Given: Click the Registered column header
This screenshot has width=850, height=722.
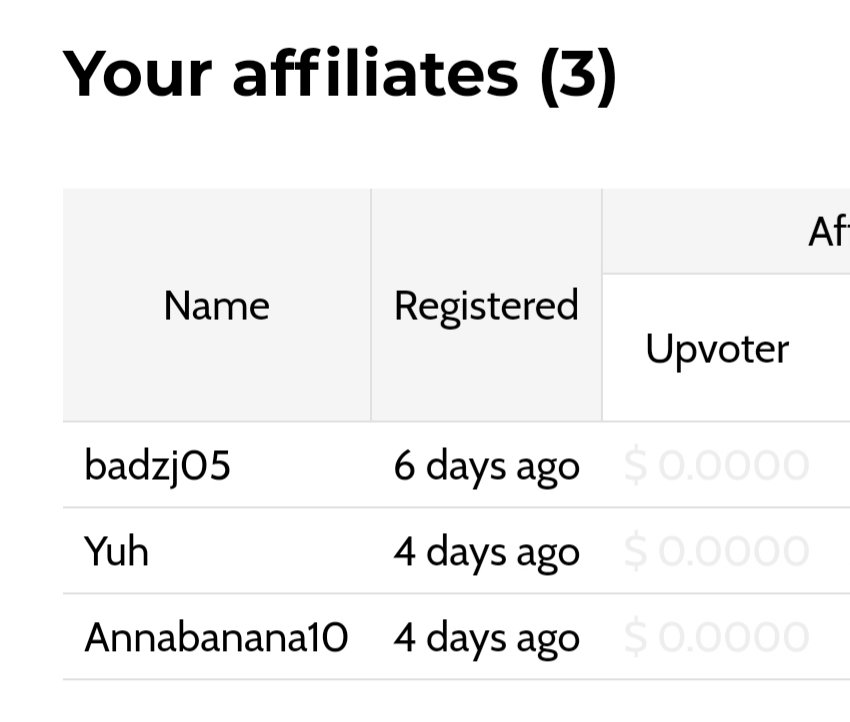Looking at the screenshot, I should click(486, 307).
